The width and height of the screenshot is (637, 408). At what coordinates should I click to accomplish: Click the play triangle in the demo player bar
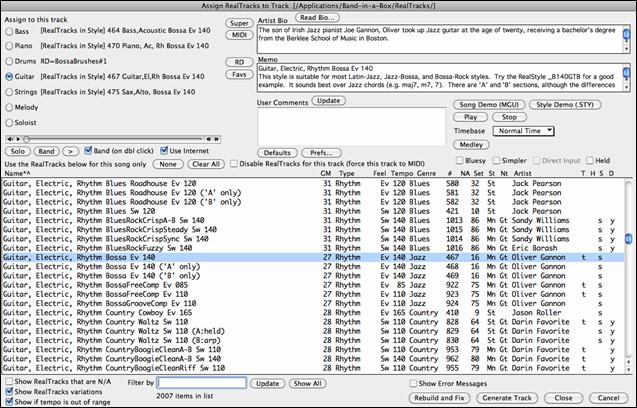pyautogui.click(x=18, y=139)
